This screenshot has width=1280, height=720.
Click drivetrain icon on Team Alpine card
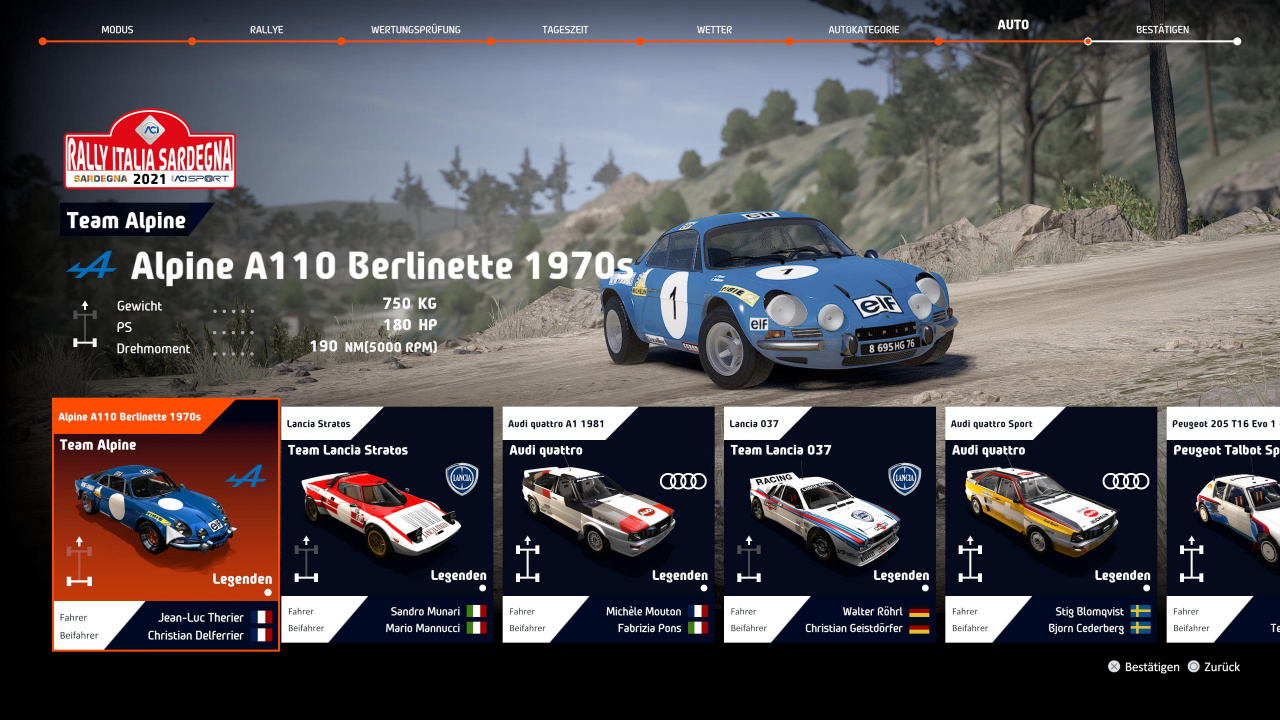click(79, 561)
